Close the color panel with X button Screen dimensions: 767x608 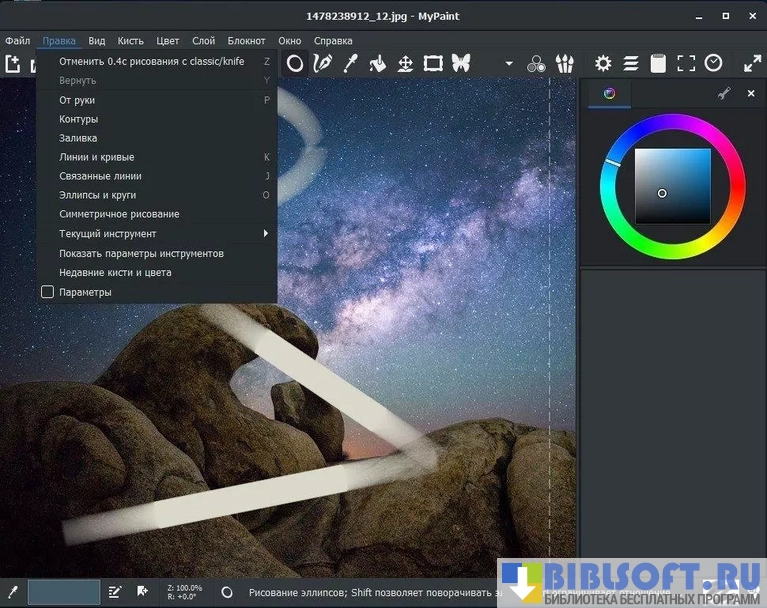(751, 94)
